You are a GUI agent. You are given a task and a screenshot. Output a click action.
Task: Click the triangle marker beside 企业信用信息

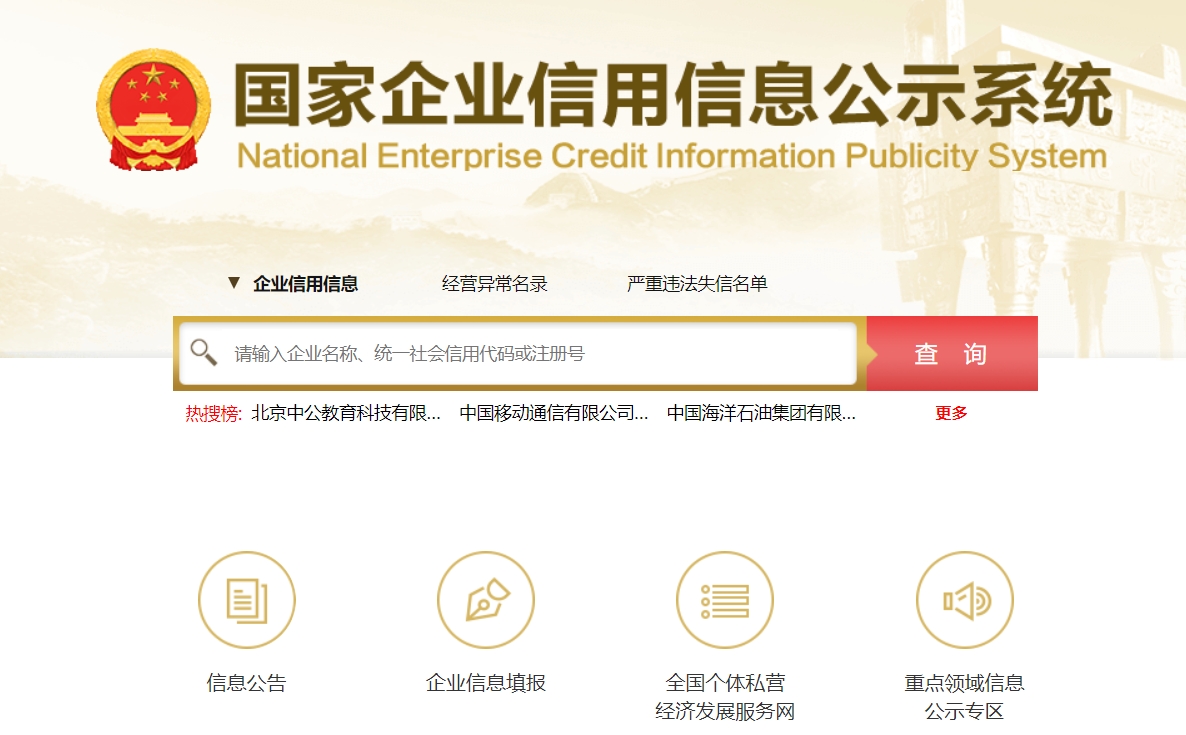[234, 283]
